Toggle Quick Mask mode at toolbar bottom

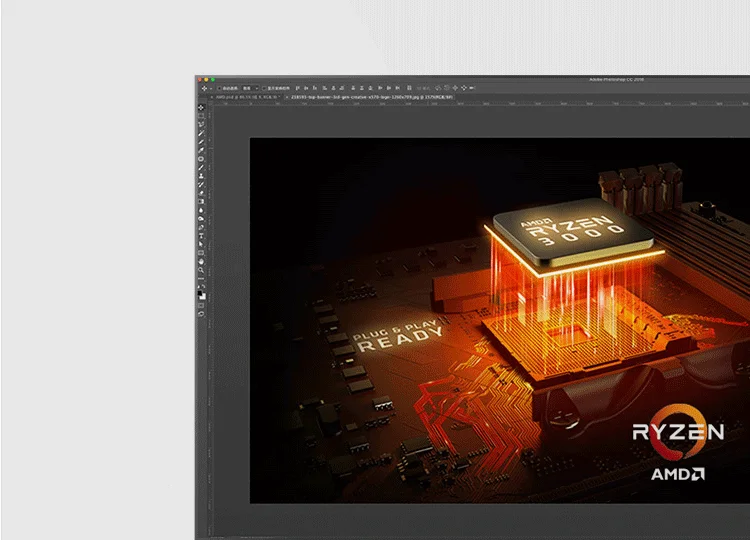(x=201, y=306)
